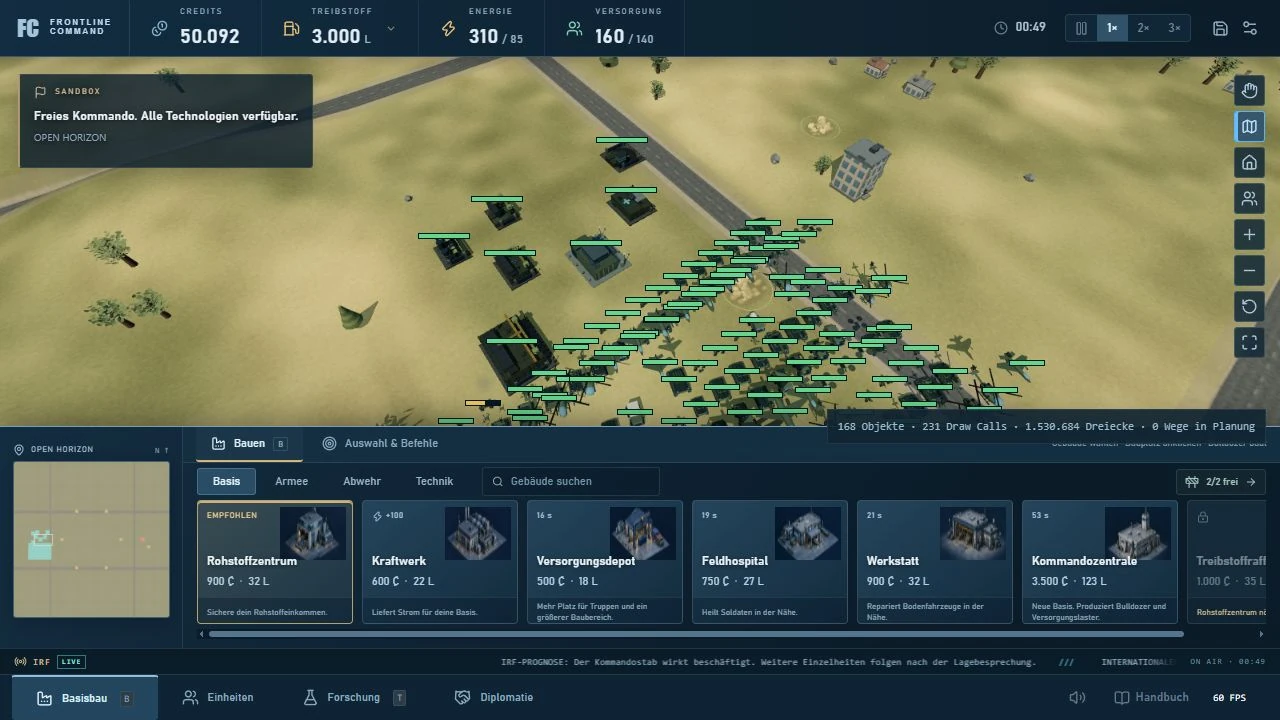Open settings sliders icon
The image size is (1280, 720).
click(1250, 28)
